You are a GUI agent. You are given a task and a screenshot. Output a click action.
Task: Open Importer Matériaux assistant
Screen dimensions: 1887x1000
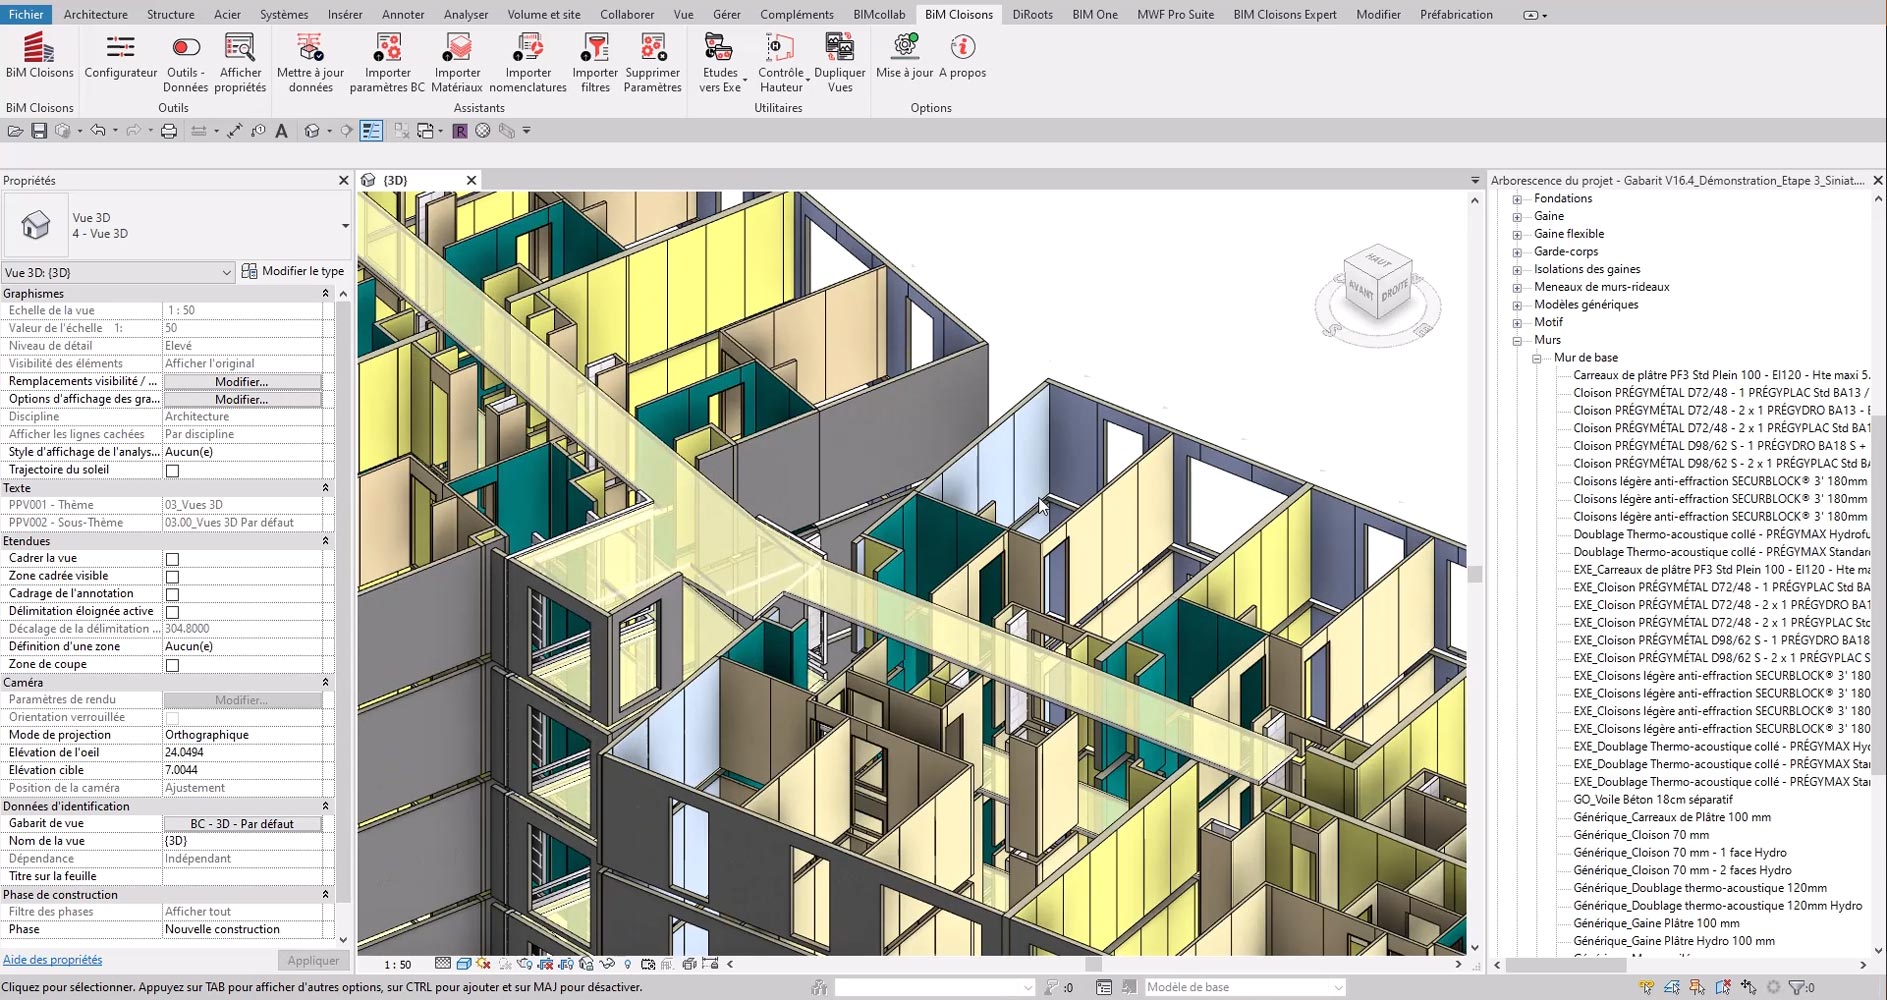(x=457, y=63)
